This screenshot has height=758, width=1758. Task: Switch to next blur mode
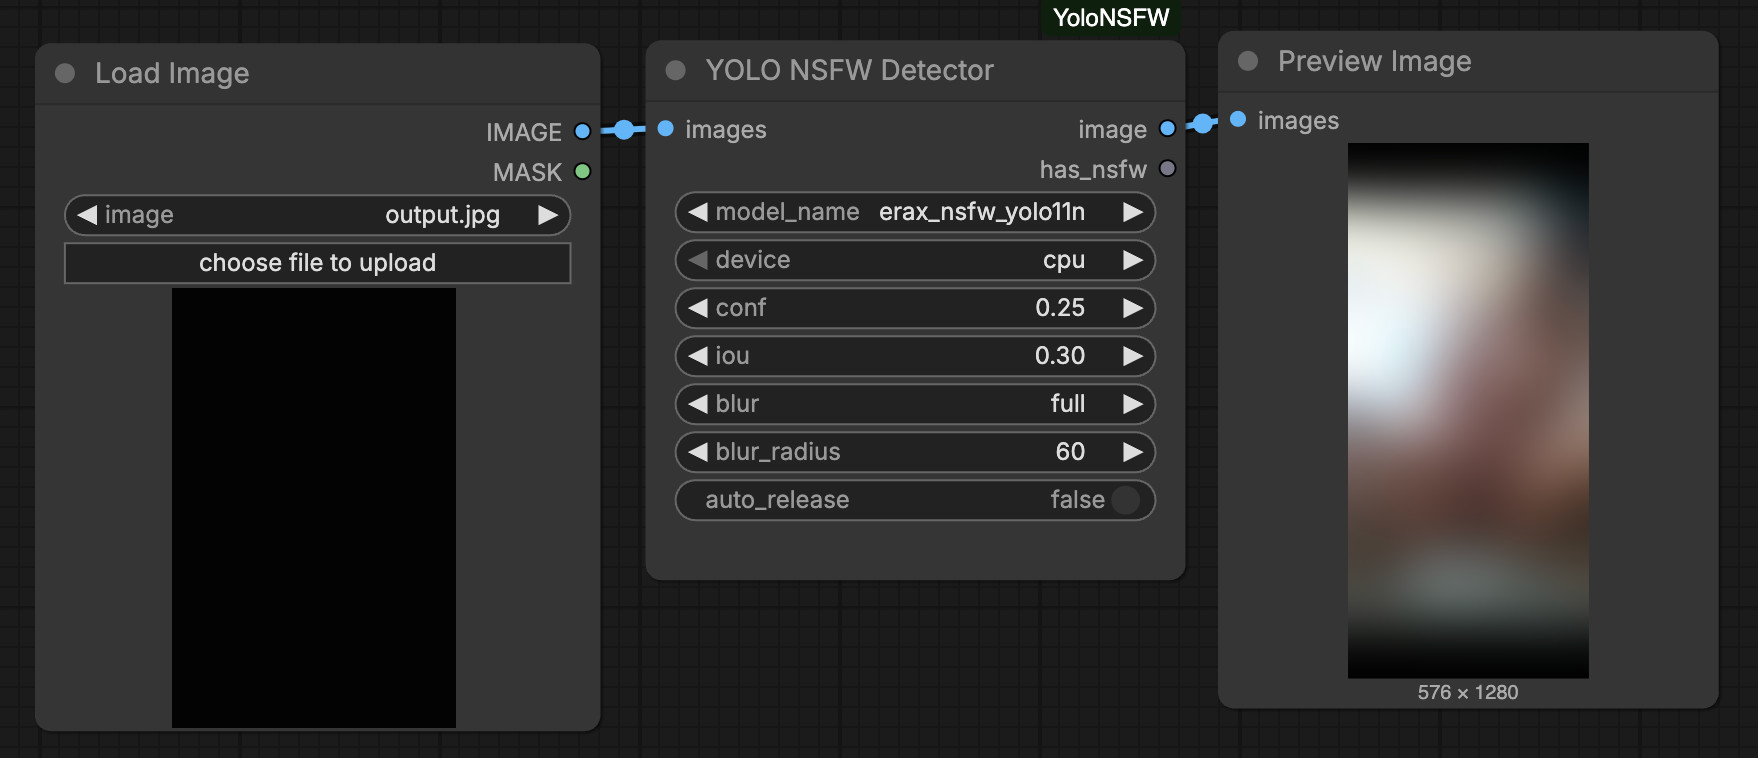tap(1133, 404)
